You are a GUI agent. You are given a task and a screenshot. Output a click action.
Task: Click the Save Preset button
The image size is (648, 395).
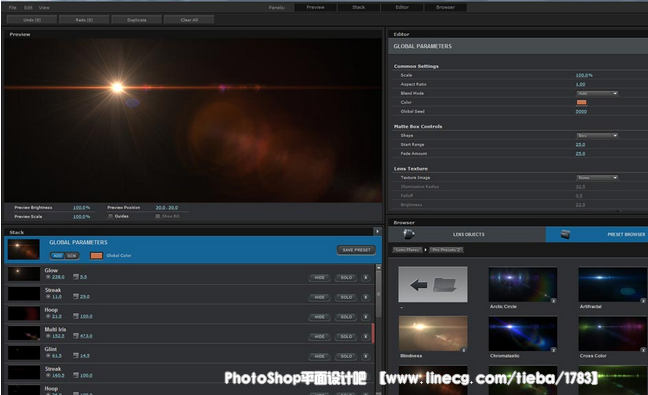[x=356, y=250]
